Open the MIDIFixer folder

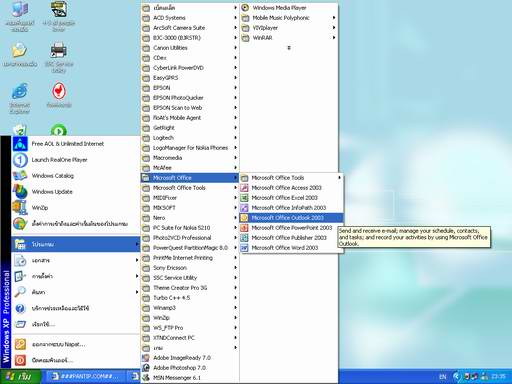[189, 198]
